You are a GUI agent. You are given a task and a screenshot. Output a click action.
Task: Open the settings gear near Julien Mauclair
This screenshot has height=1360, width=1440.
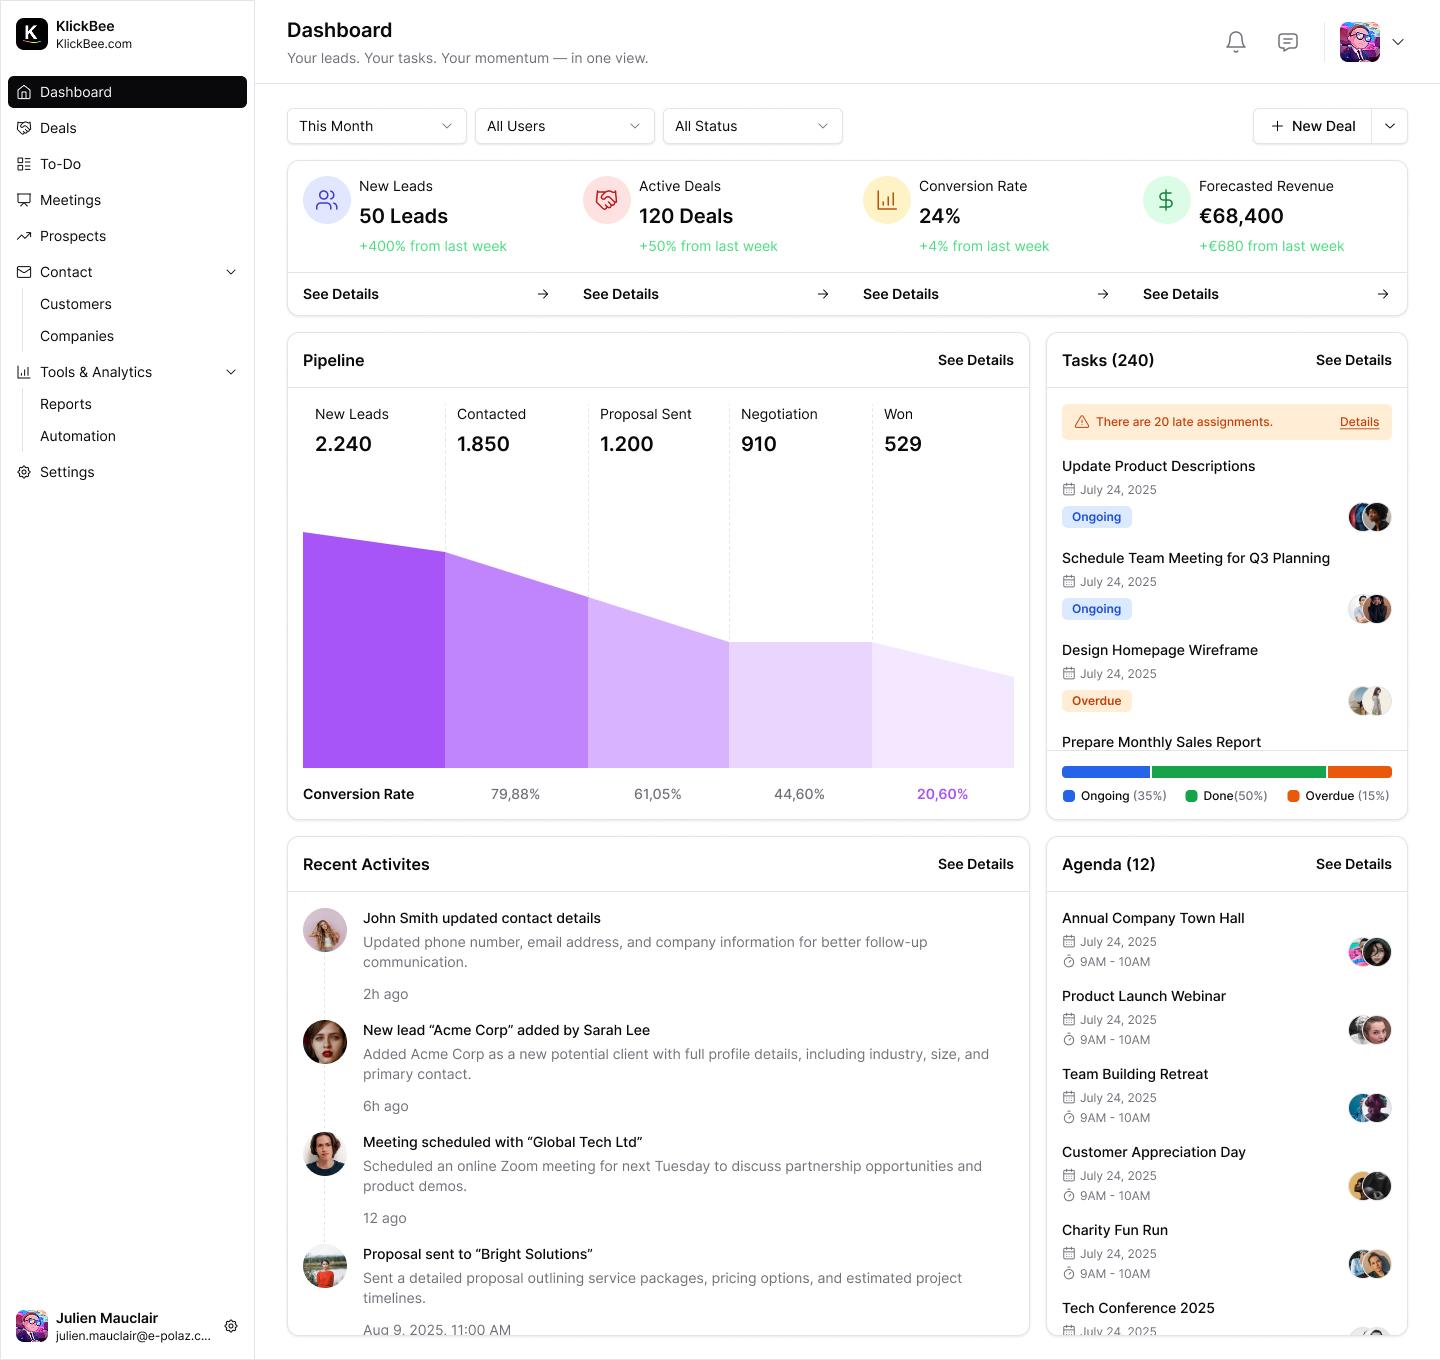coord(231,1325)
